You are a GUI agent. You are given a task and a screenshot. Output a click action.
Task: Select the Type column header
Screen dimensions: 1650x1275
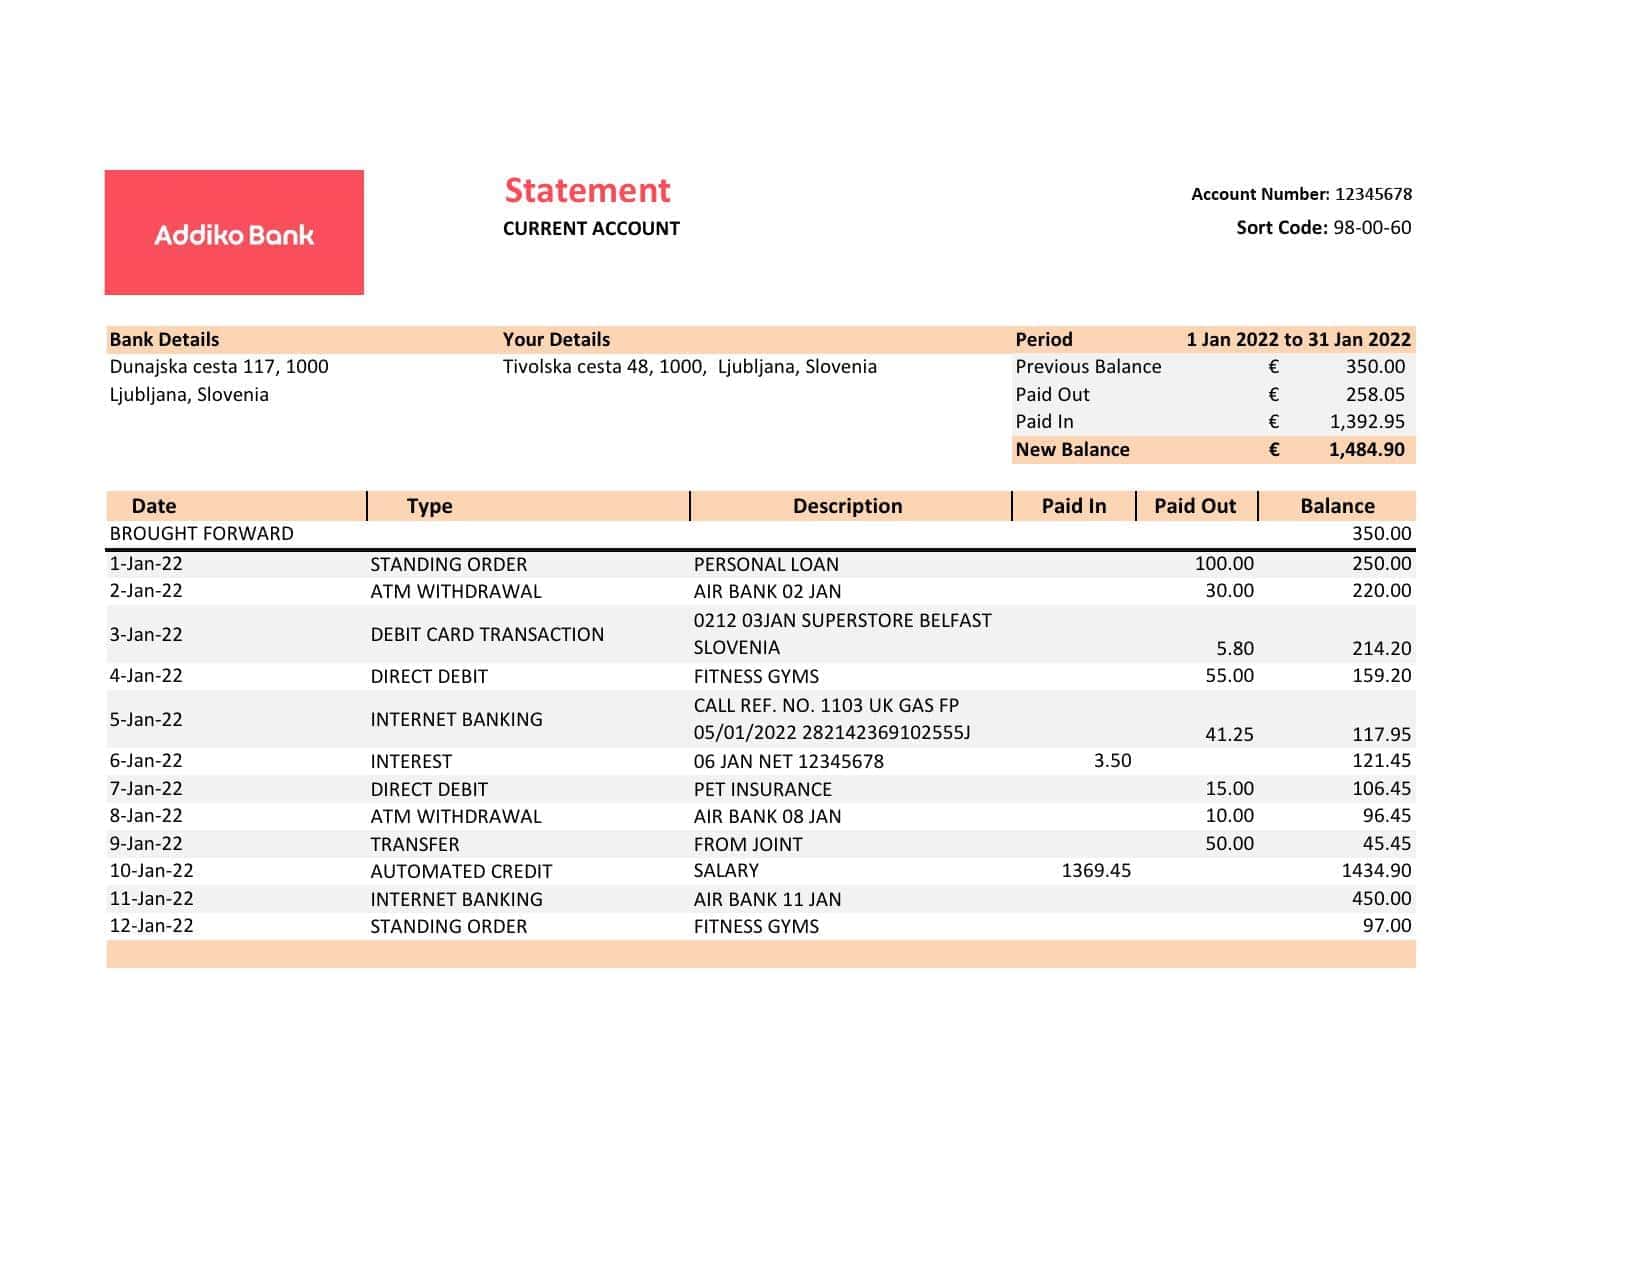click(430, 506)
